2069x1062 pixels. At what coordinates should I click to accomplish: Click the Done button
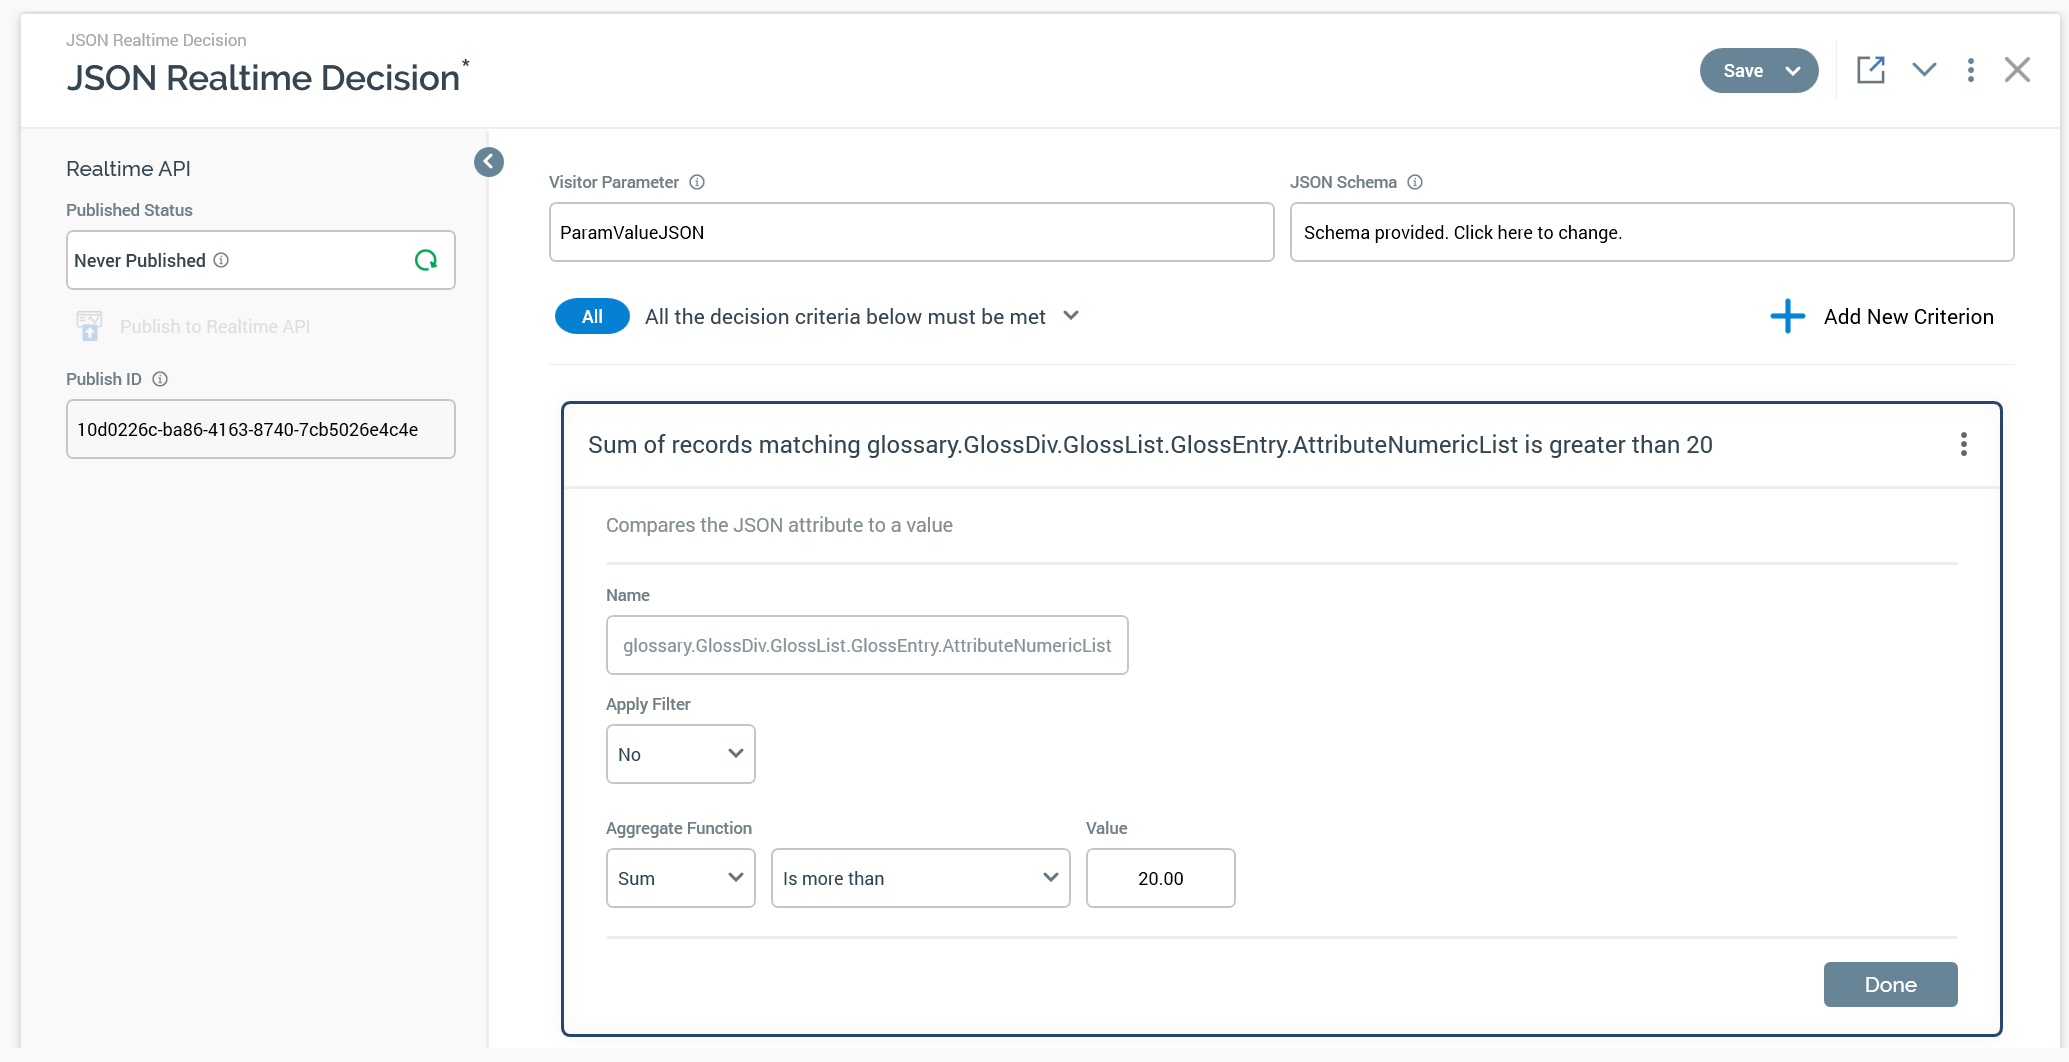[1890, 984]
